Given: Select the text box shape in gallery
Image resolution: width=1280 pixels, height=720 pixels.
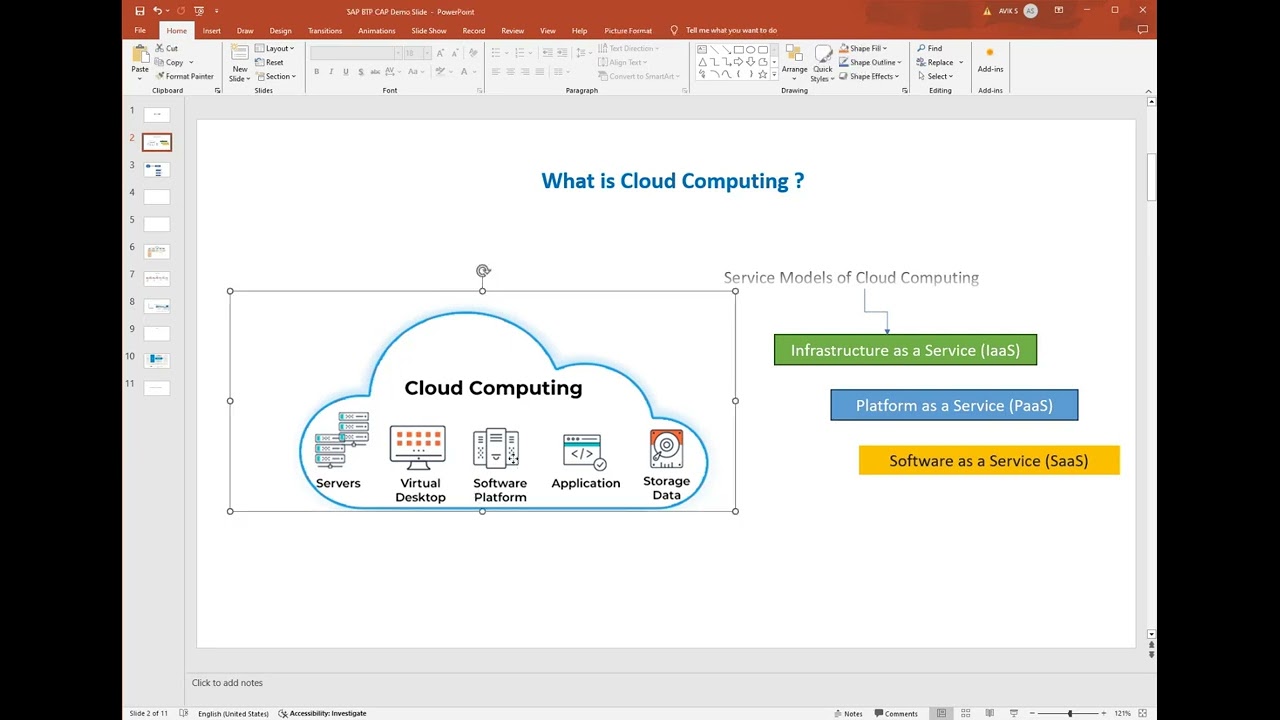Looking at the screenshot, I should coord(702,49).
